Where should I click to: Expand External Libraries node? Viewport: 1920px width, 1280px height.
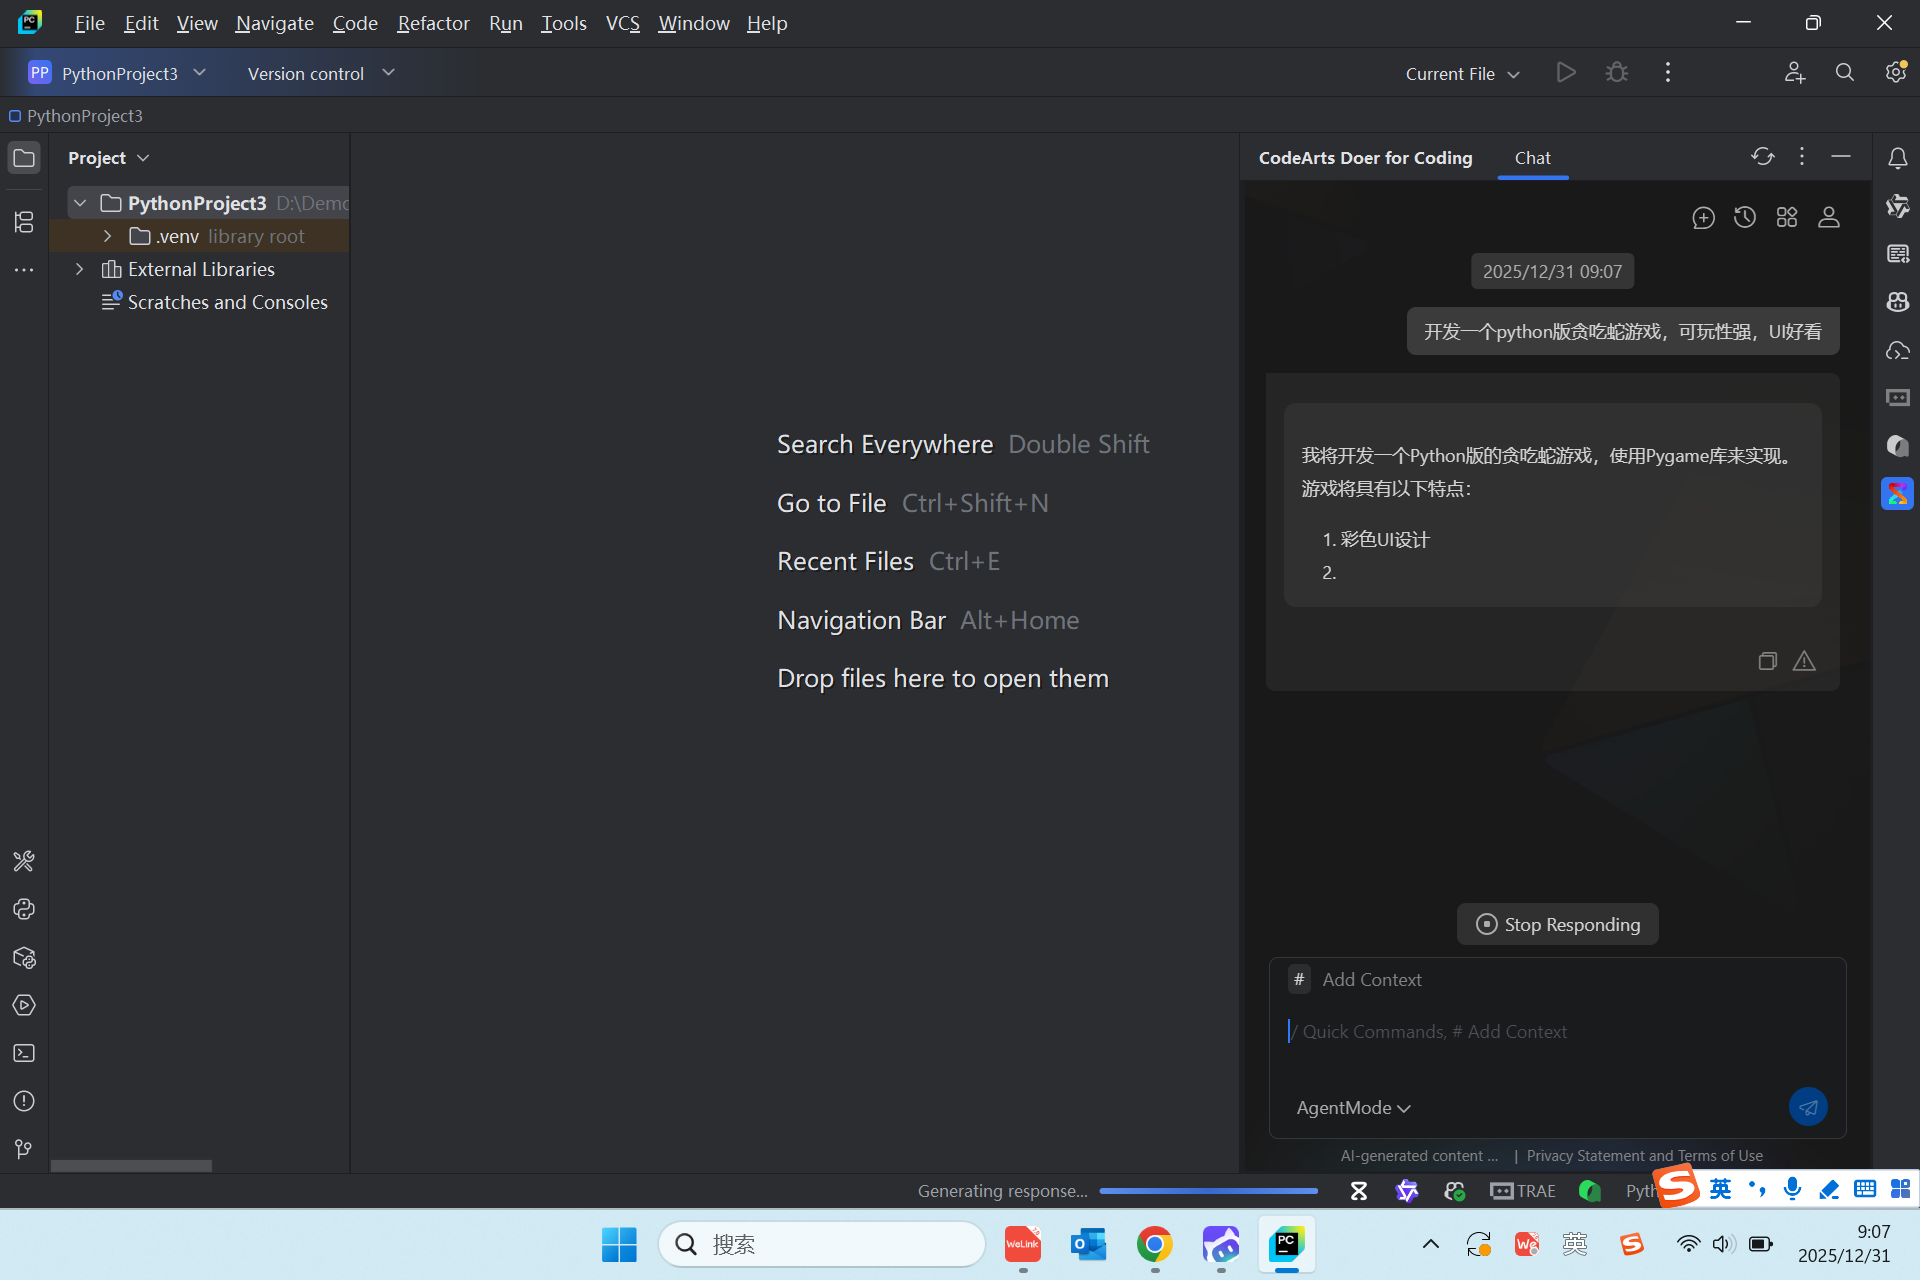80,270
